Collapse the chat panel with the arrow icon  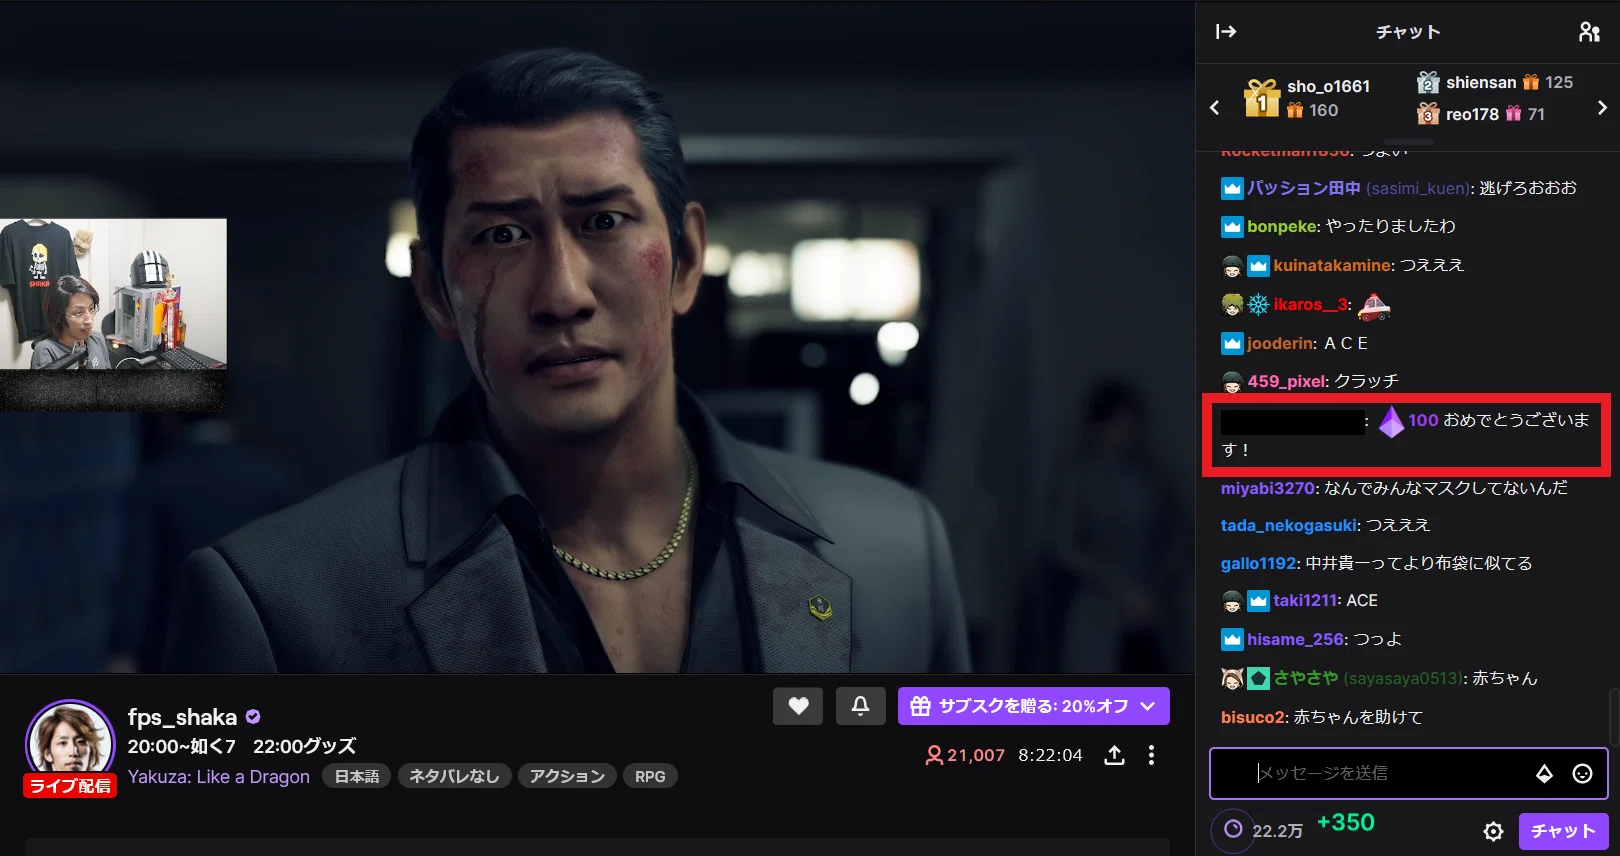click(x=1226, y=32)
